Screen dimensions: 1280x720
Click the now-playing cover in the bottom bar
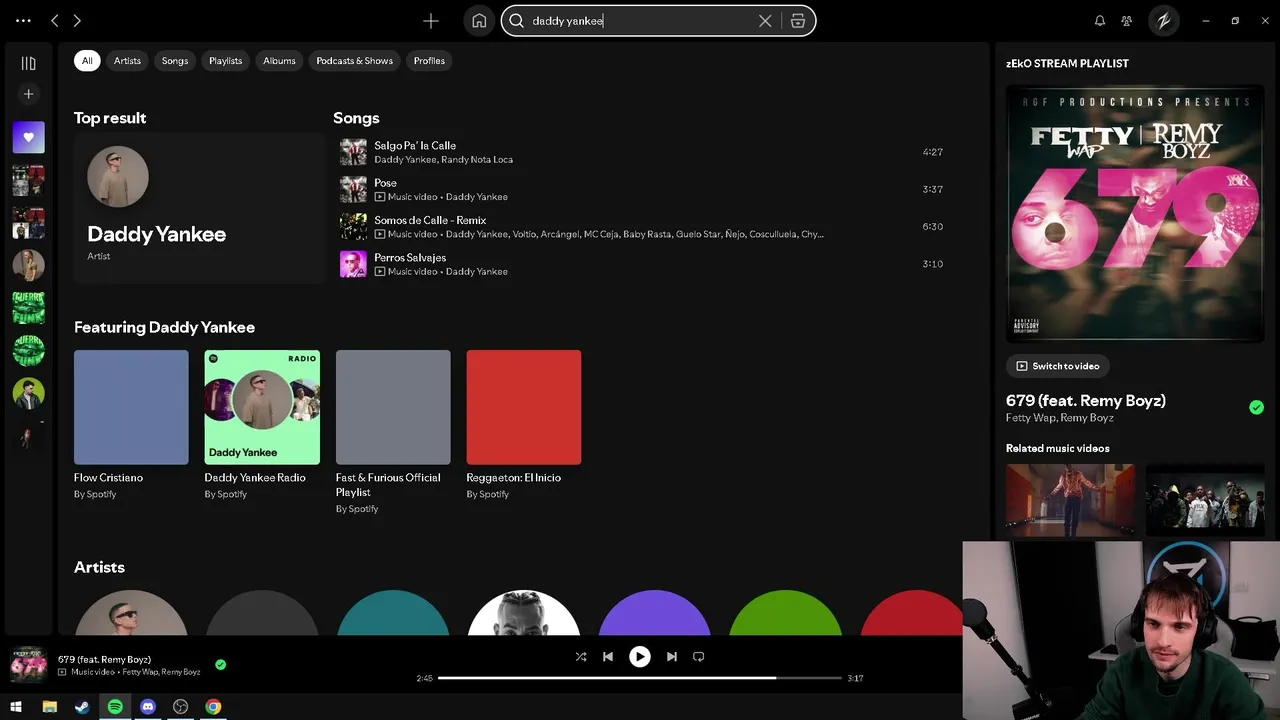pos(28,664)
